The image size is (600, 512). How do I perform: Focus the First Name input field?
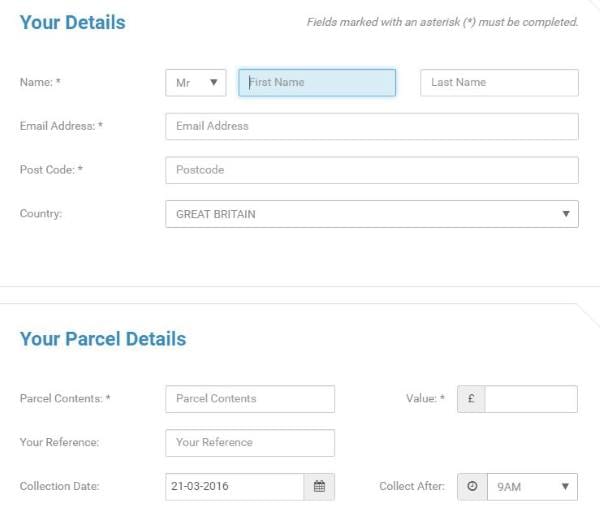click(x=317, y=83)
